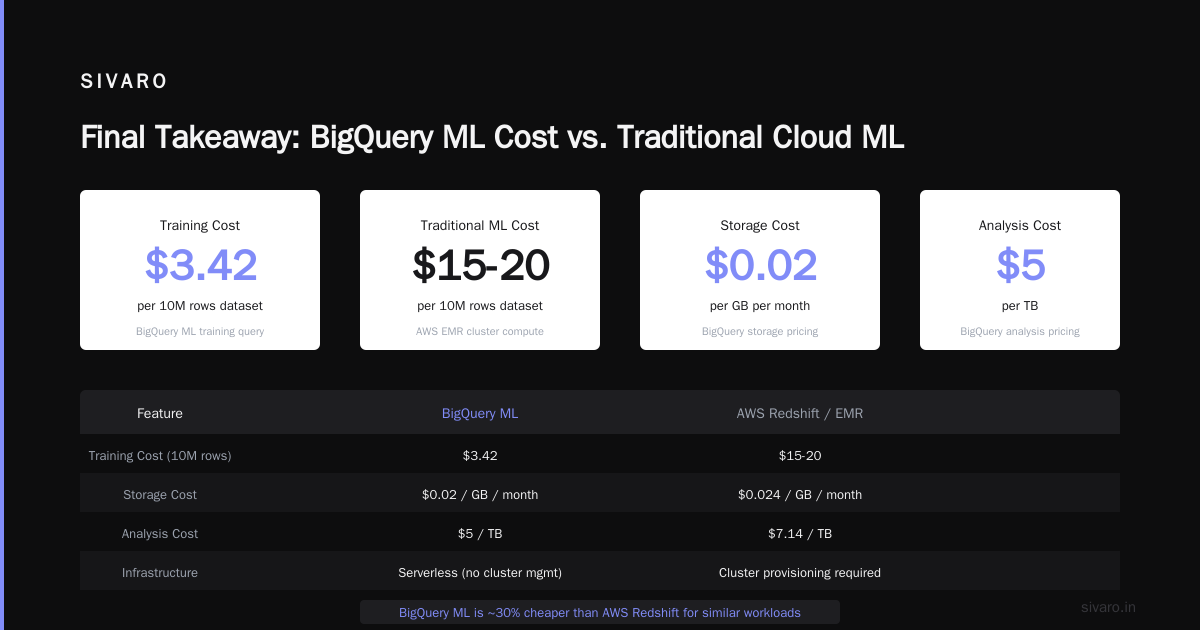The width and height of the screenshot is (1200, 630).
Task: Select the Analysis Cost row label
Action: (x=160, y=534)
